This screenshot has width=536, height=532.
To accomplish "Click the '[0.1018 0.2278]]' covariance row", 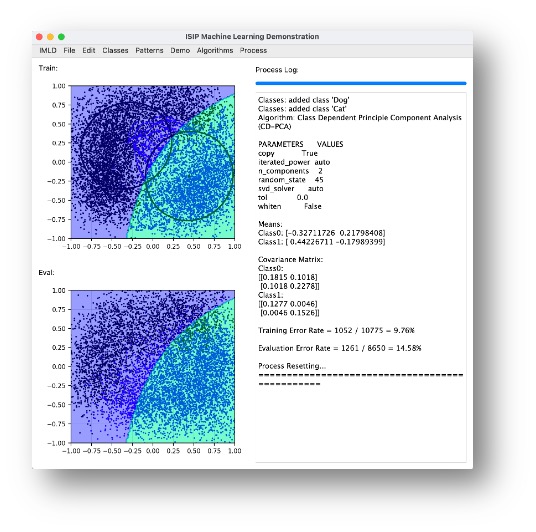I will (290, 286).
